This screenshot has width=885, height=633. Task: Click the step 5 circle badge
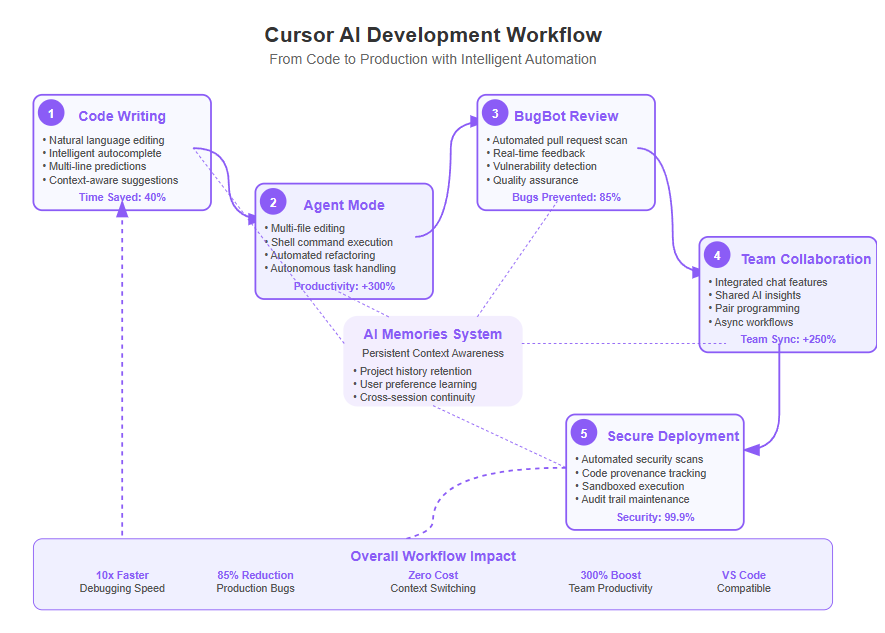point(584,433)
